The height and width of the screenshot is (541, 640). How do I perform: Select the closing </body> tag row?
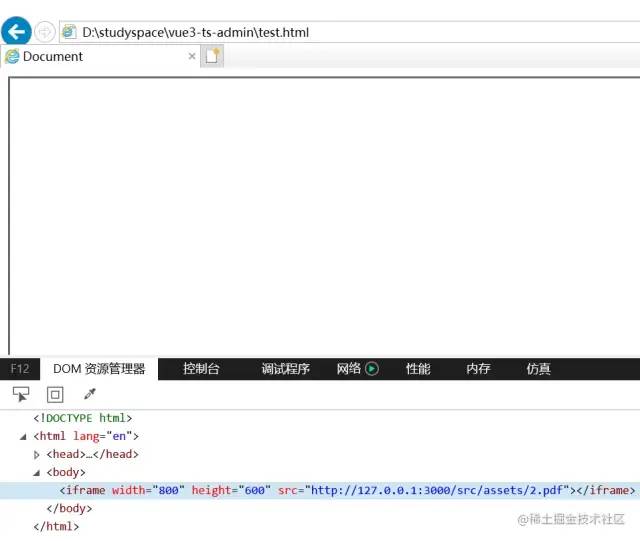[69, 508]
